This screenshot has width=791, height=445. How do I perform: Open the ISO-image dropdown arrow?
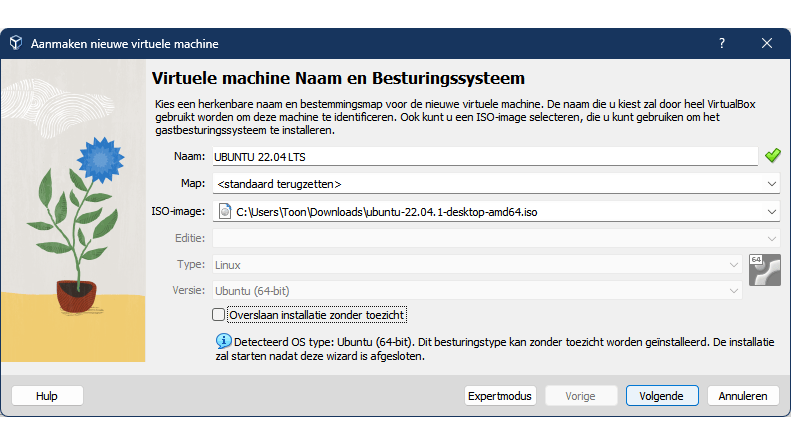click(x=771, y=211)
